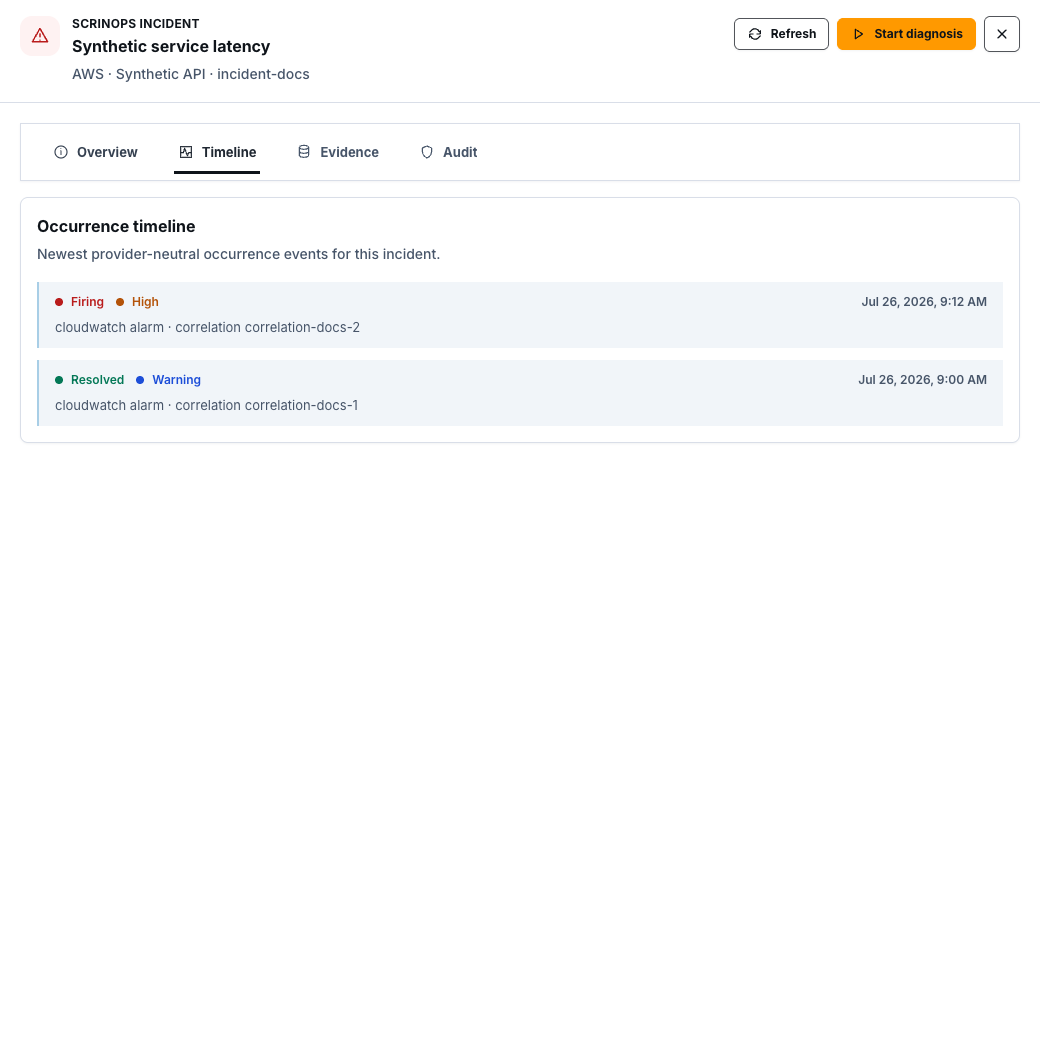This screenshot has height=1064, width=1040.
Task: Click the info circle icon beside Overview
Action: click(x=61, y=152)
